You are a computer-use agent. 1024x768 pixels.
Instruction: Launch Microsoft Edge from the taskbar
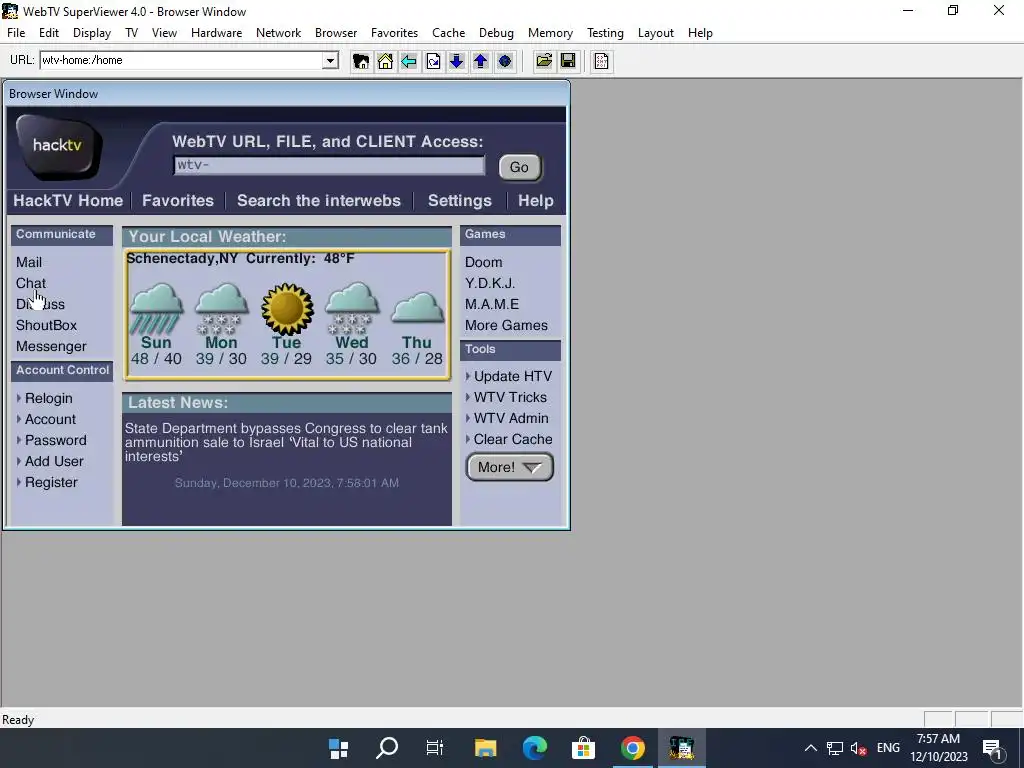click(x=534, y=748)
